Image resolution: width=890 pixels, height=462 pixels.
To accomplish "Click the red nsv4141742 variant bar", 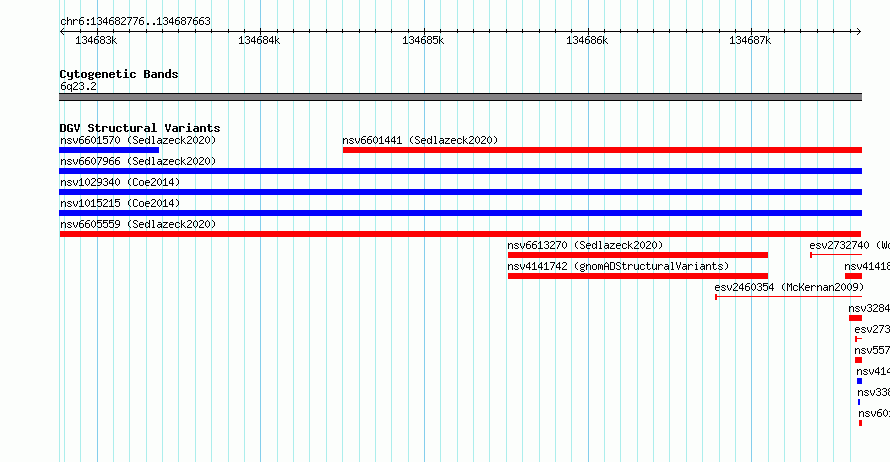I will [638, 276].
